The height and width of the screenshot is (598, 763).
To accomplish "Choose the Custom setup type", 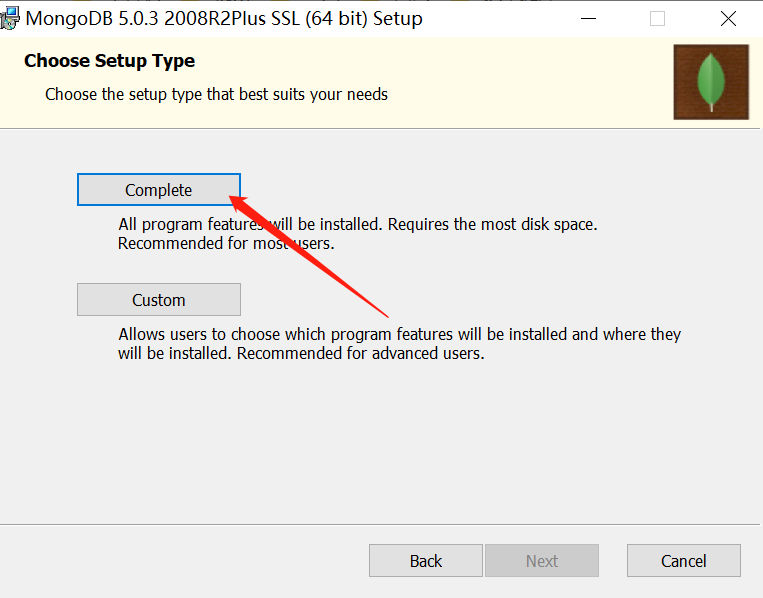I will 159,300.
